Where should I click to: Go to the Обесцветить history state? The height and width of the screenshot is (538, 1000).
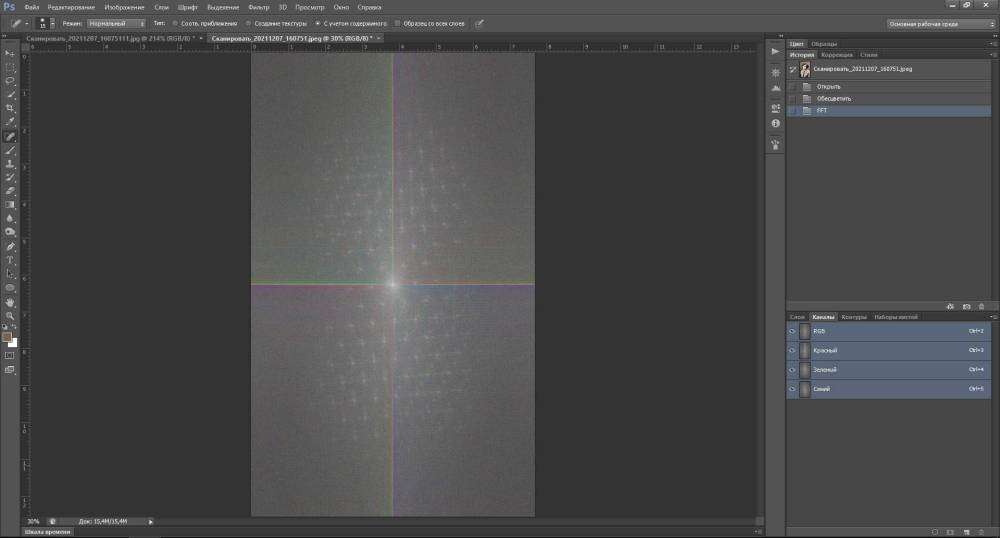pos(828,98)
